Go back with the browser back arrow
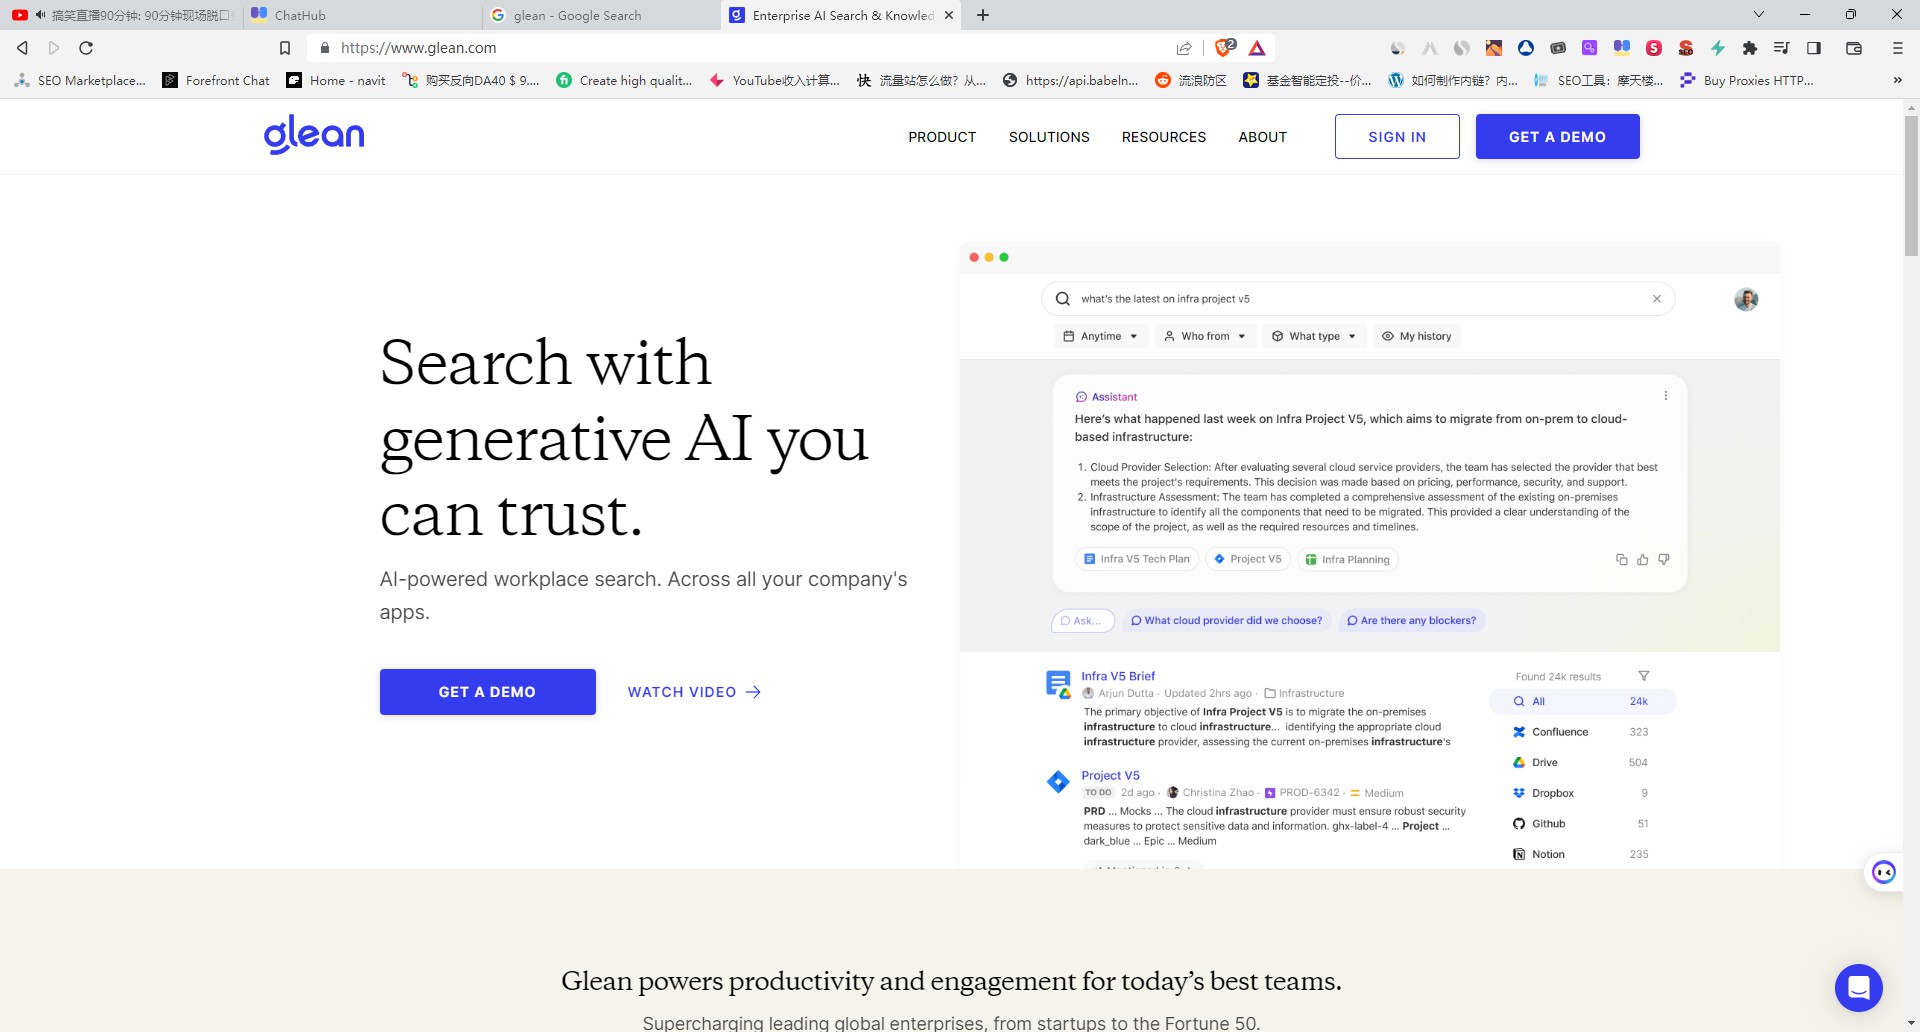 pos(22,48)
